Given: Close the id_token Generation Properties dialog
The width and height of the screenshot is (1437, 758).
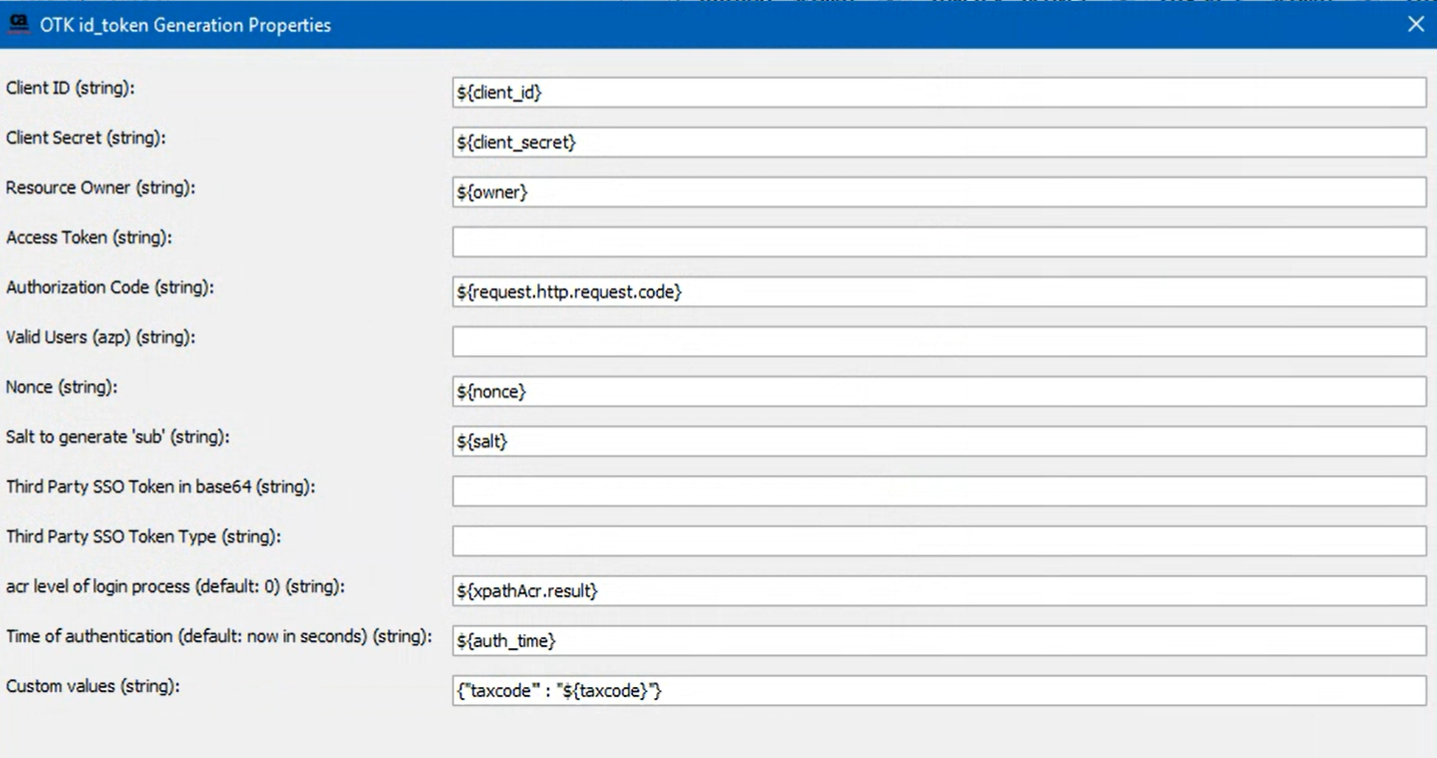Looking at the screenshot, I should coord(1416,24).
